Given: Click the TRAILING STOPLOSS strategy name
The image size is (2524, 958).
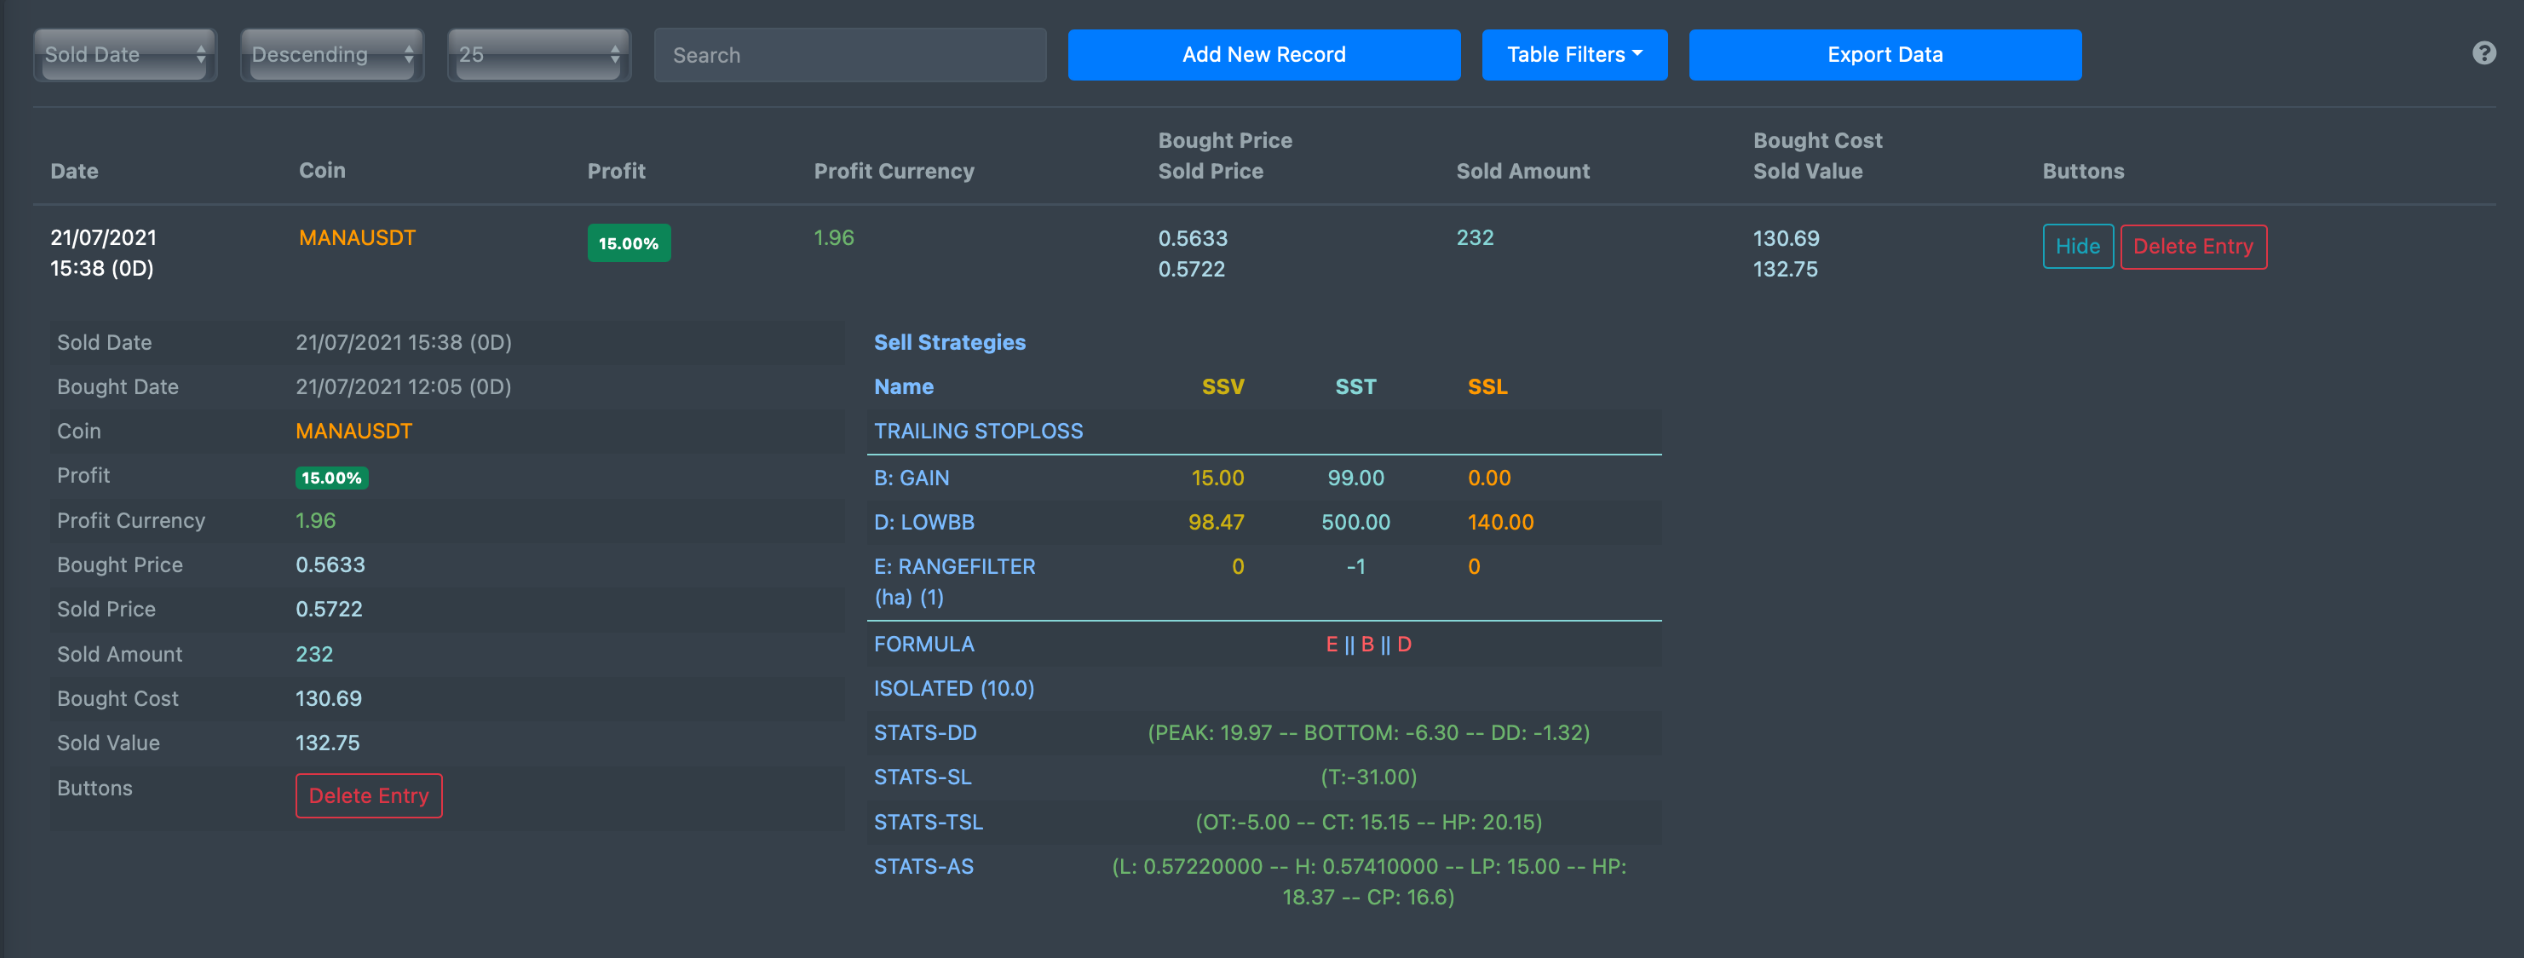Looking at the screenshot, I should click(978, 431).
